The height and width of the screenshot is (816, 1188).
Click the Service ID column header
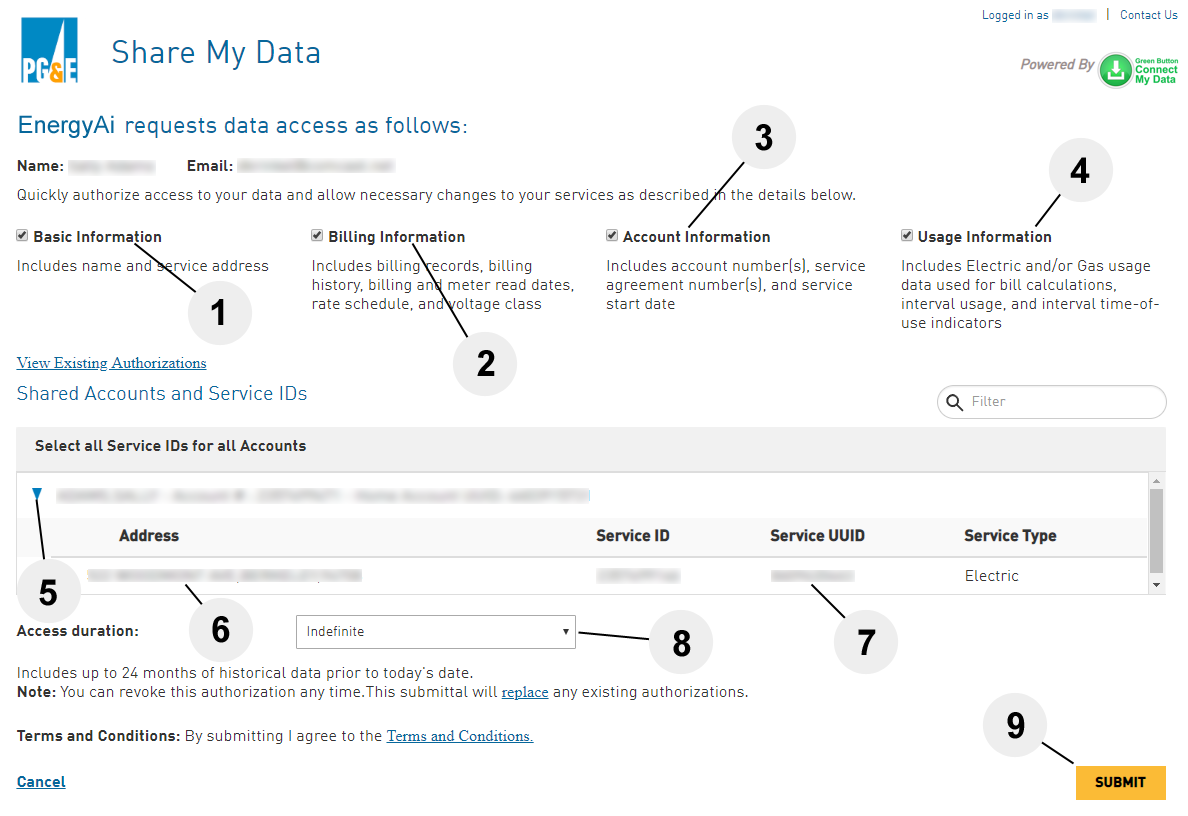633,536
